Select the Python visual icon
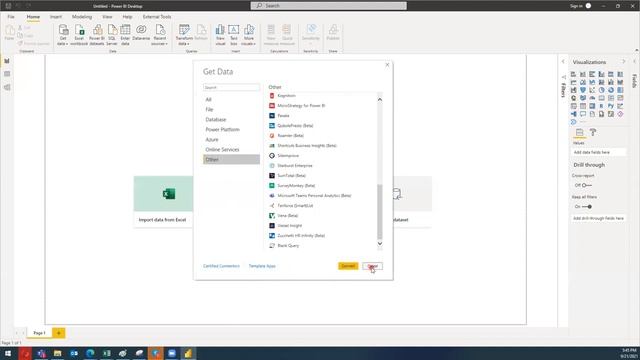Image resolution: width=640 pixels, height=360 pixels. (611, 106)
